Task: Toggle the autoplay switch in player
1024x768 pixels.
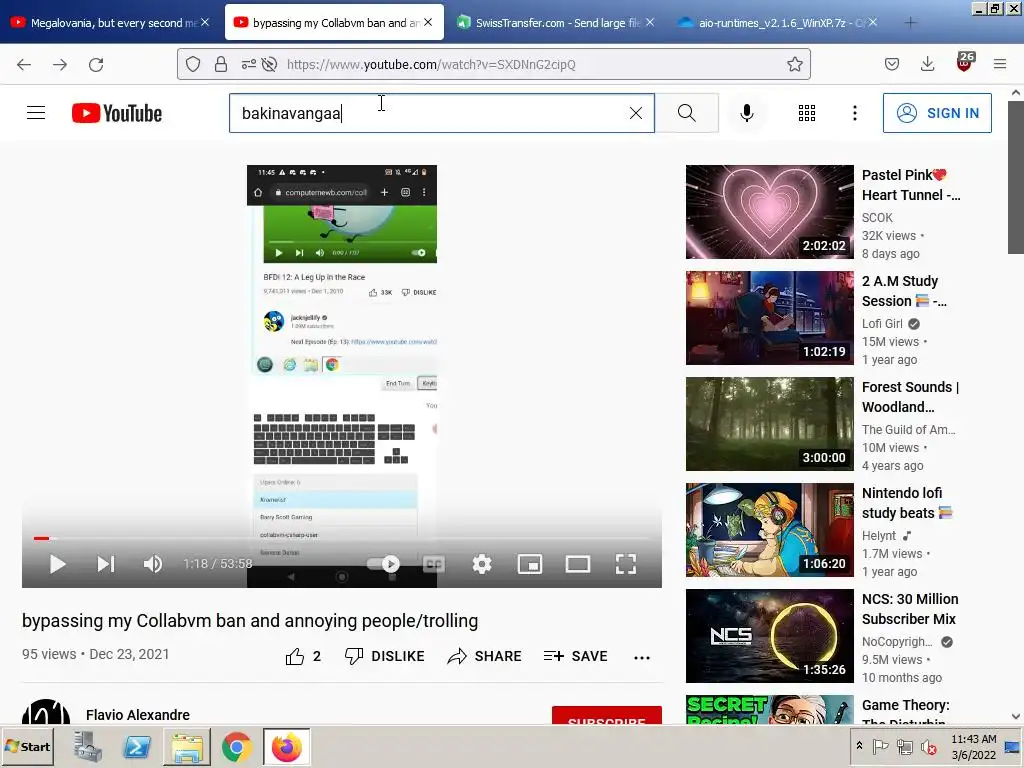Action: pyautogui.click(x=383, y=564)
